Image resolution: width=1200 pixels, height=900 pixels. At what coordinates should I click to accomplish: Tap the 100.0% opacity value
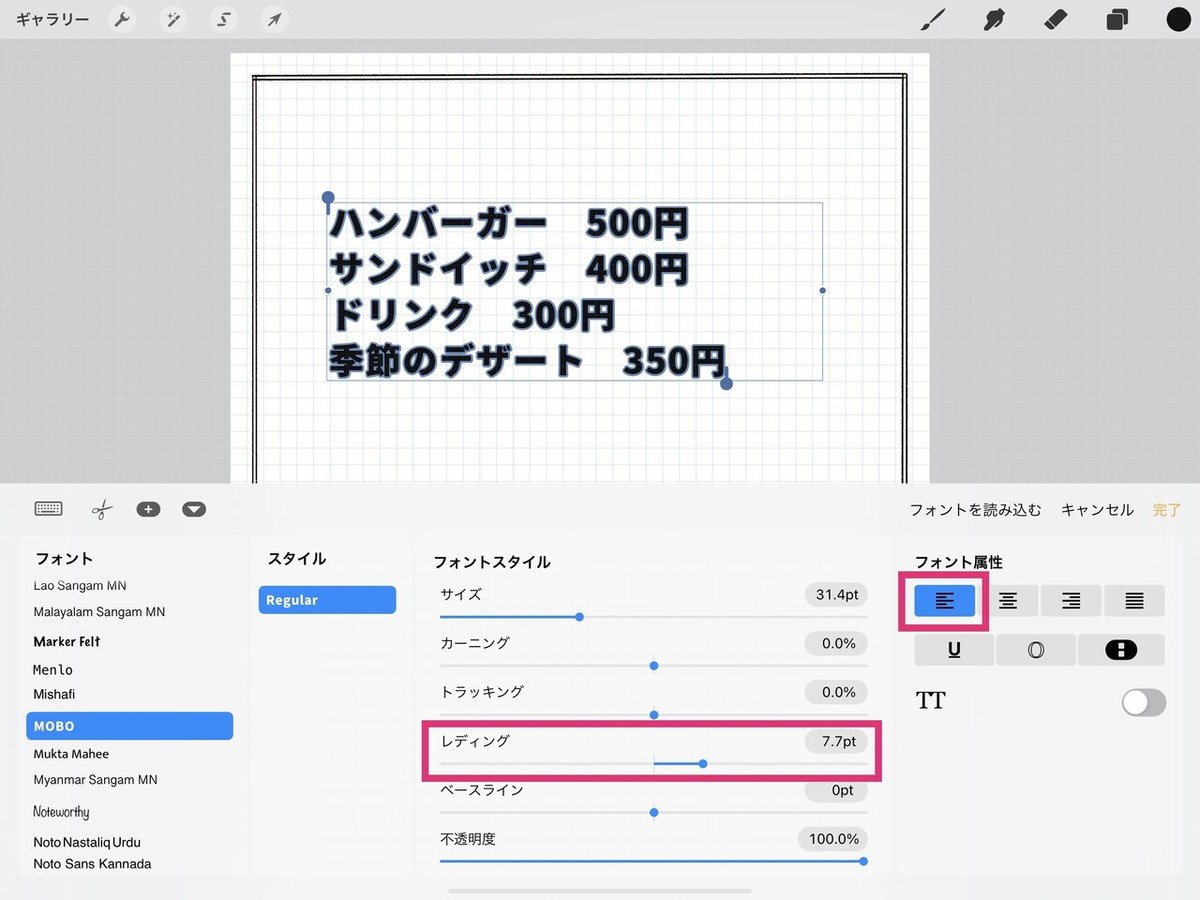pyautogui.click(x=832, y=839)
